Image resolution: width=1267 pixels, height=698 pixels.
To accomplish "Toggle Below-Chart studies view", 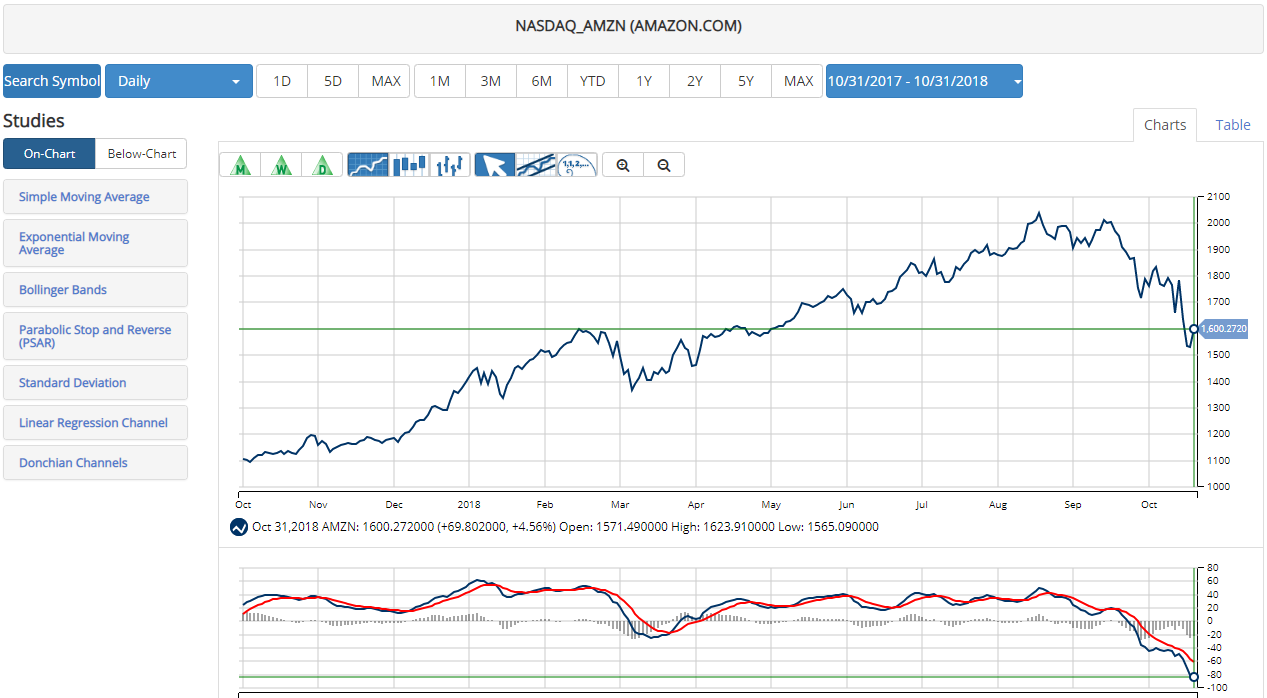I will coord(141,154).
